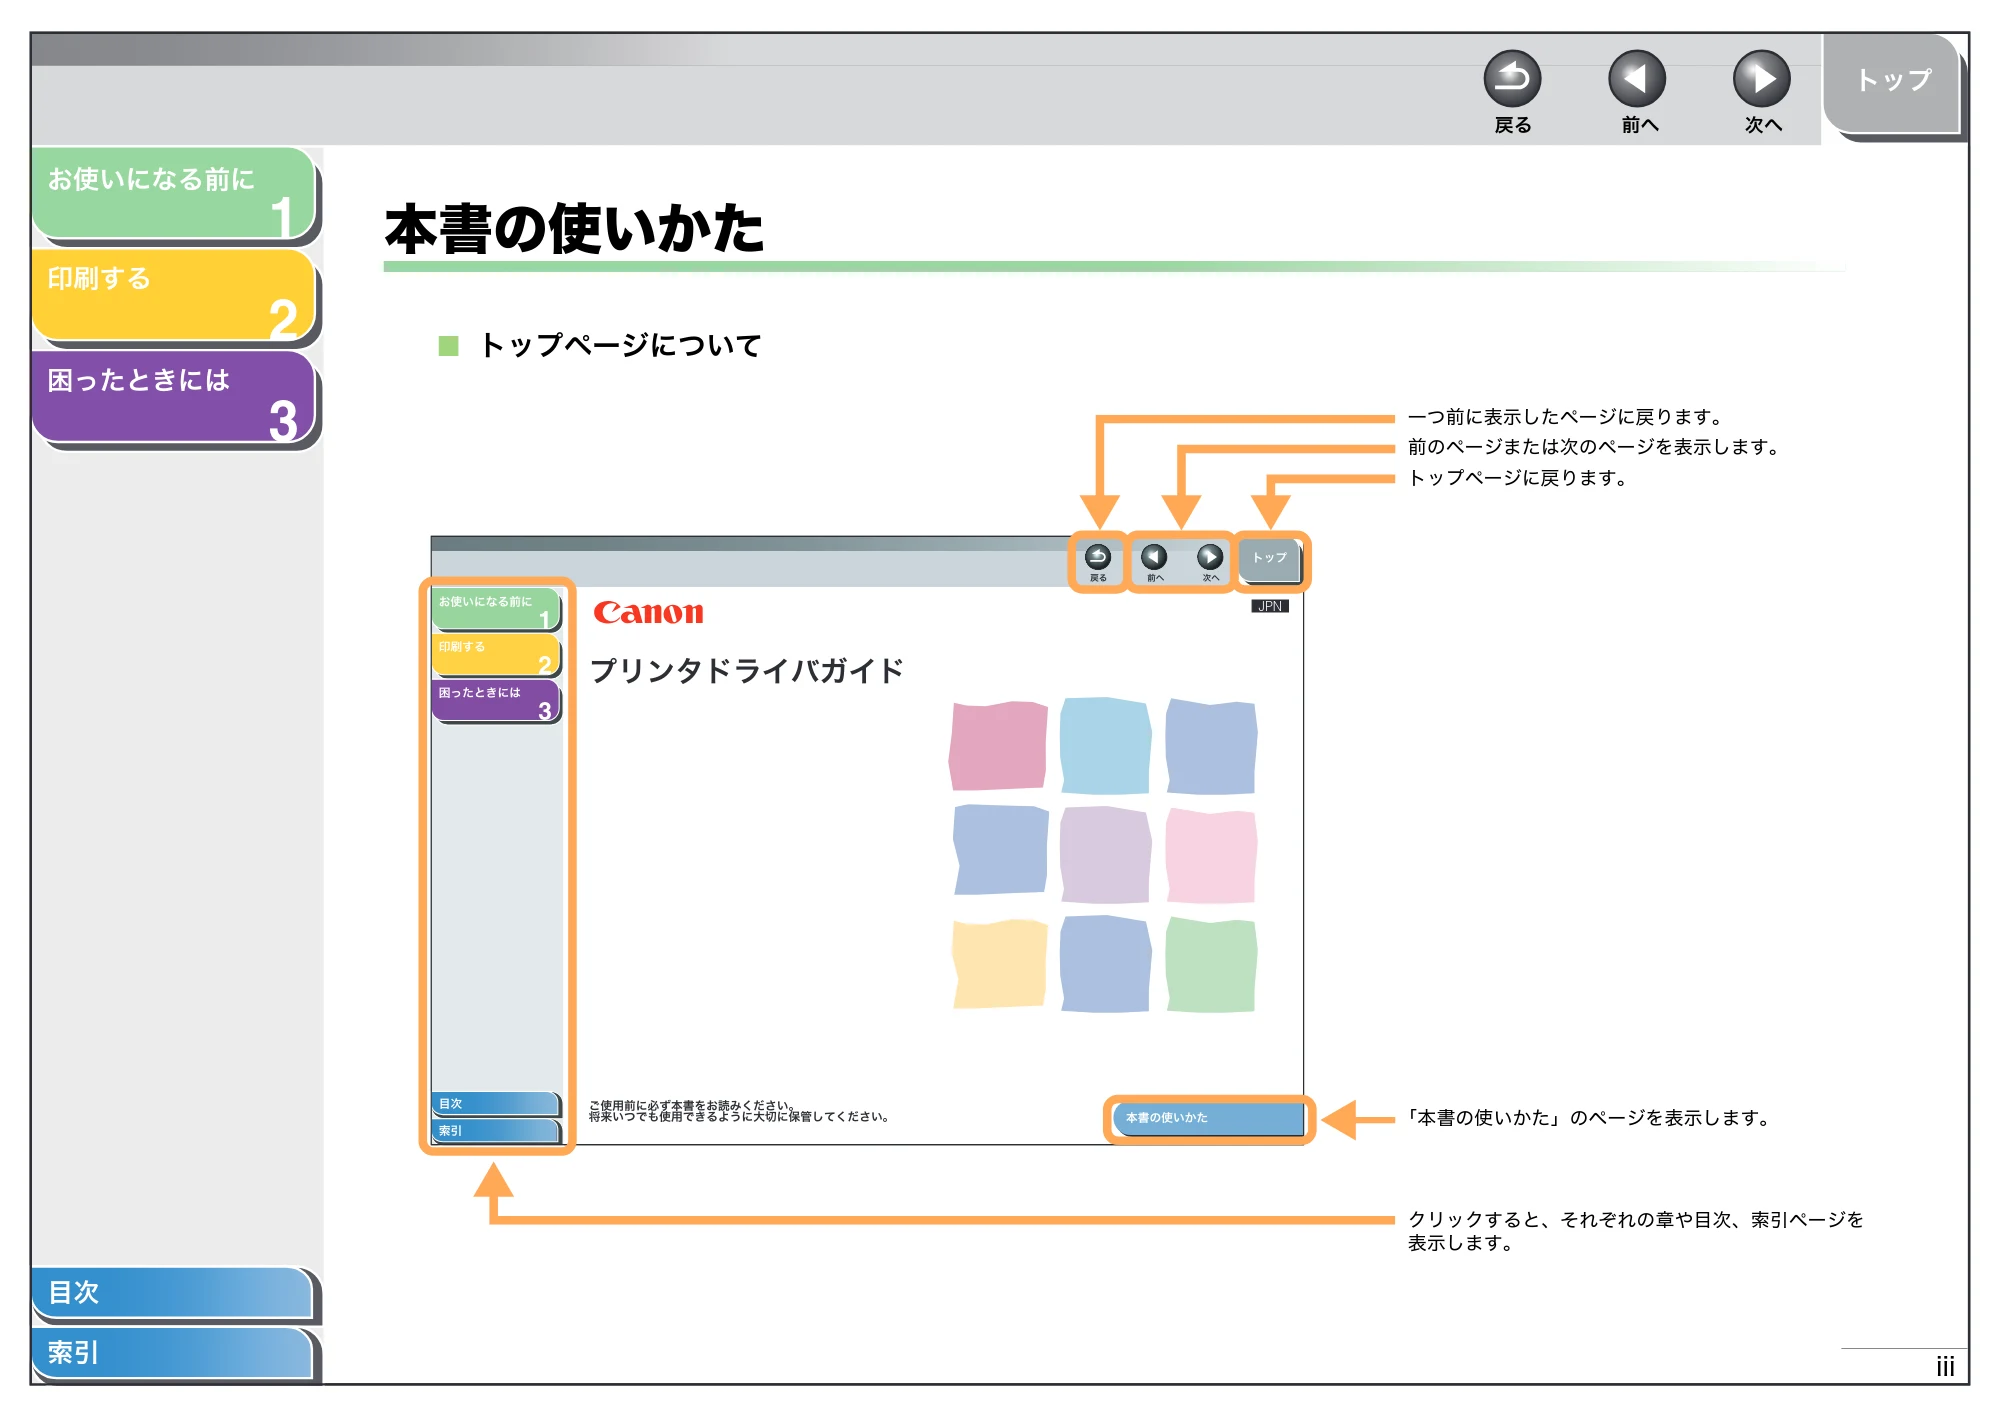Screen dimensions: 2000x1414
Task: Click the 戻る icon in the embedded screenshot
Action: [1098, 558]
